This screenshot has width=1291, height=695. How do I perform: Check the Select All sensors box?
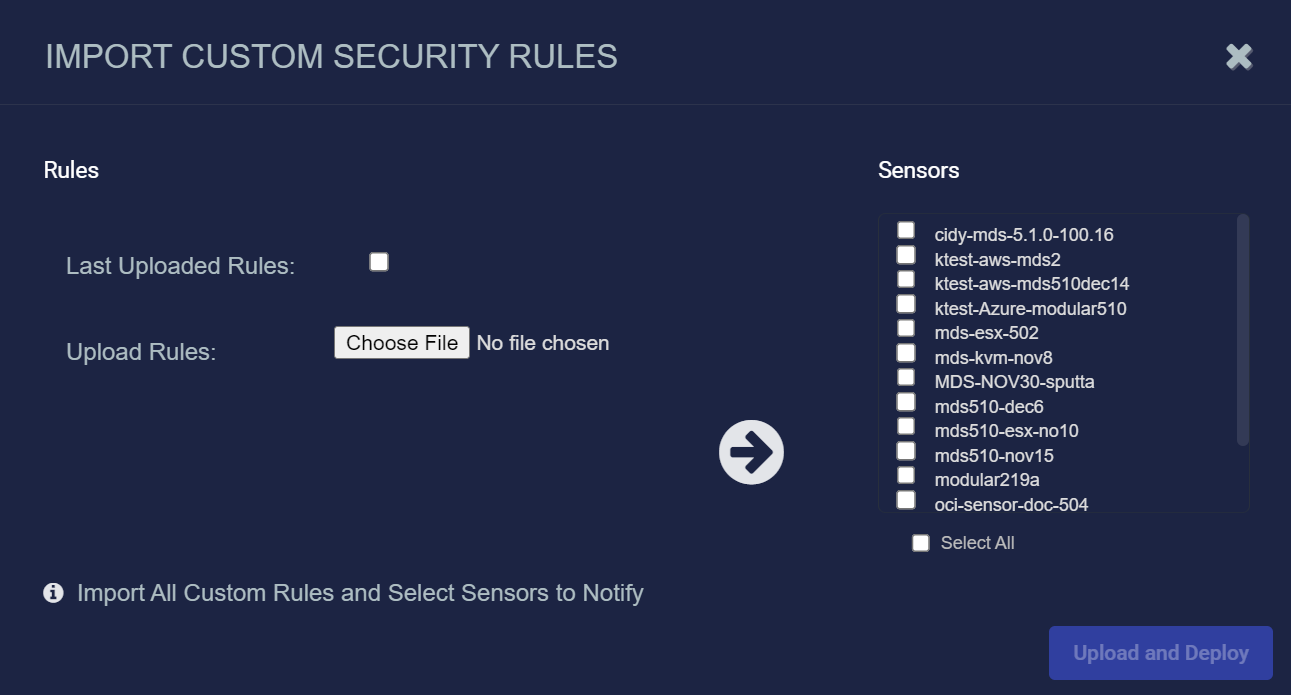(920, 542)
